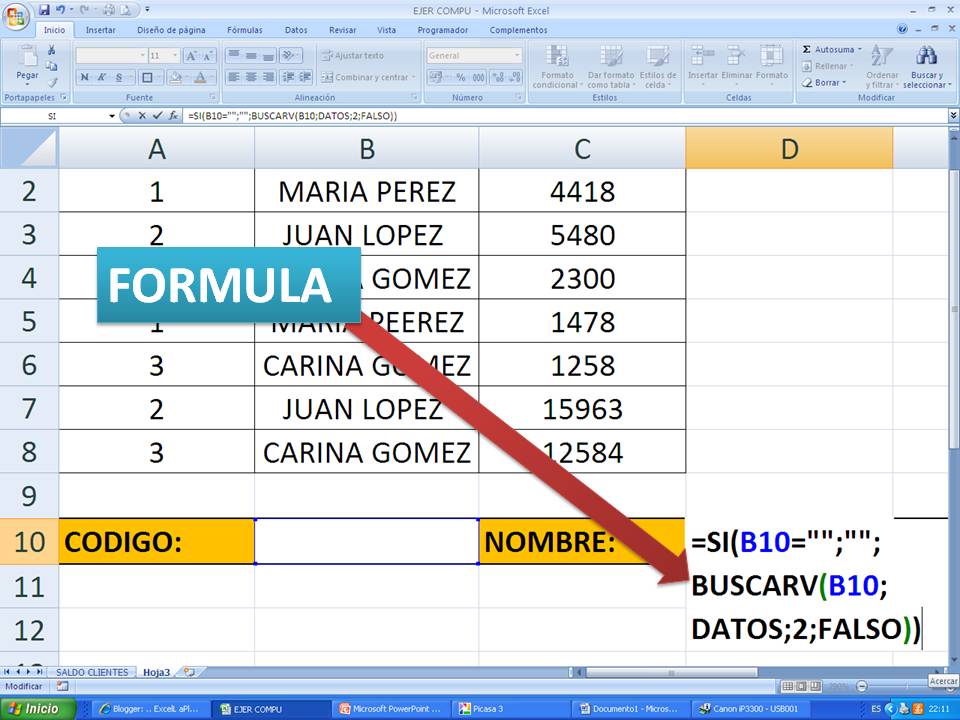Confirm the formula with the checkmark
The width and height of the screenshot is (960, 720).
157,115
